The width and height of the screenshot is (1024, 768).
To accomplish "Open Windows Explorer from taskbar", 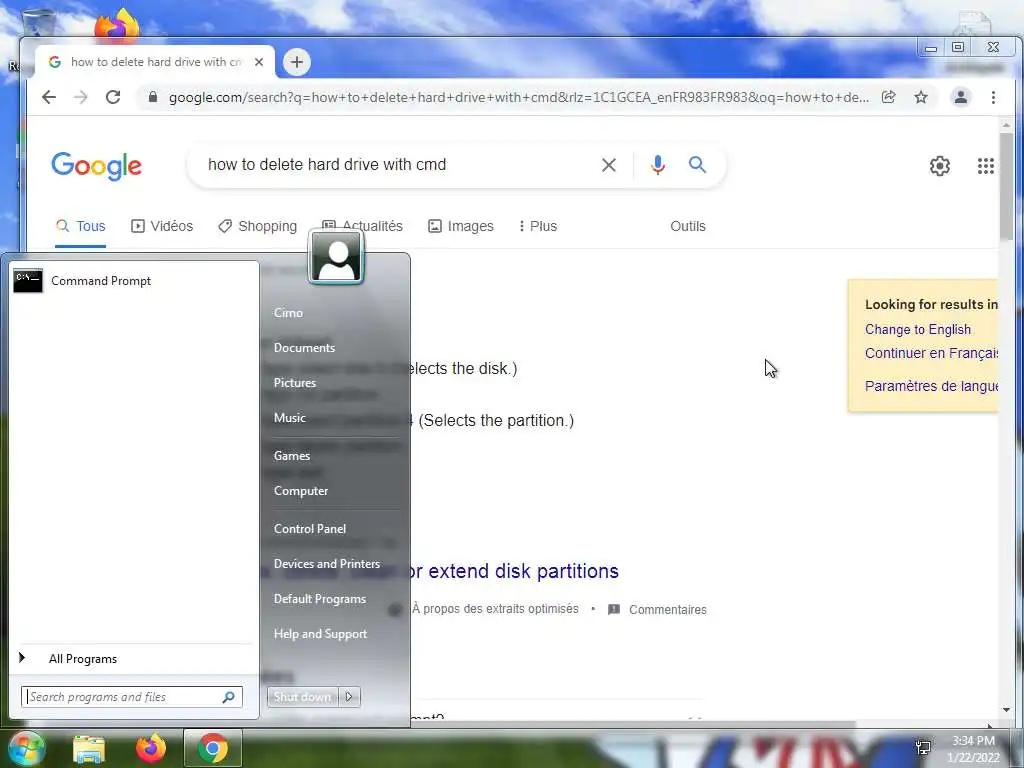I will pos(88,749).
